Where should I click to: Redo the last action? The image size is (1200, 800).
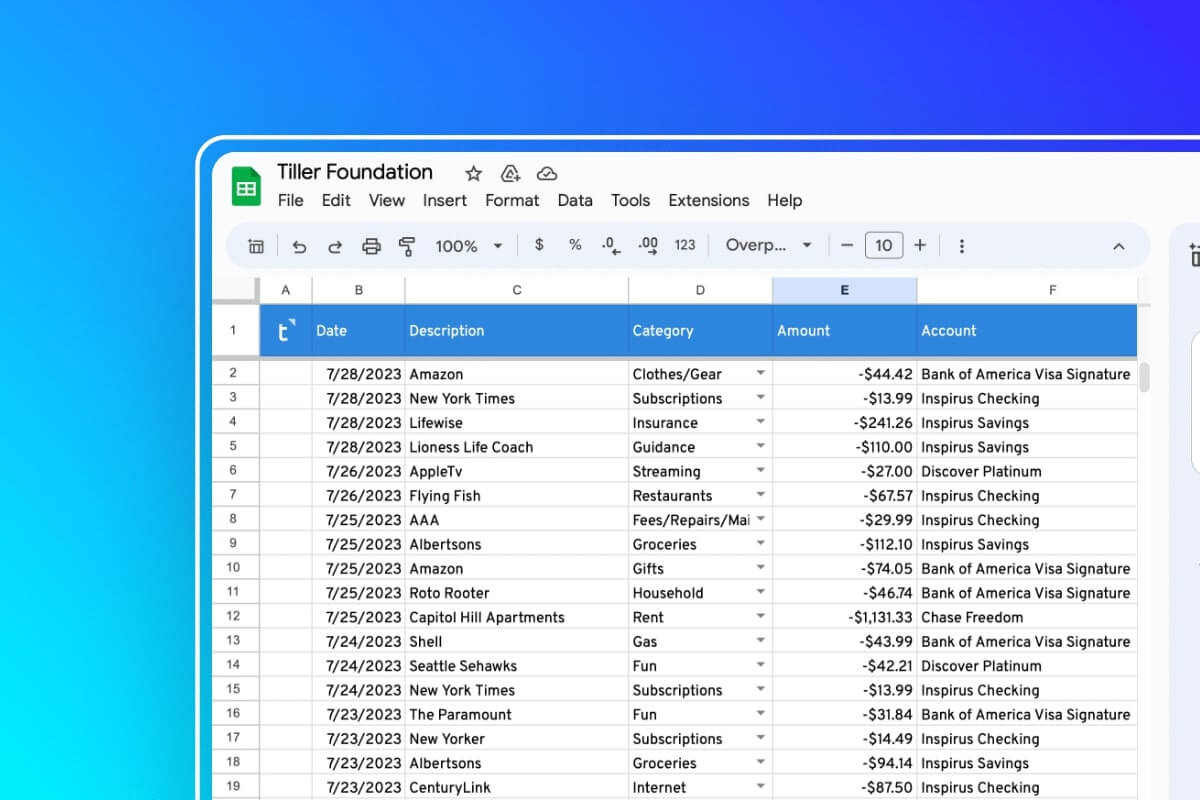[335, 246]
